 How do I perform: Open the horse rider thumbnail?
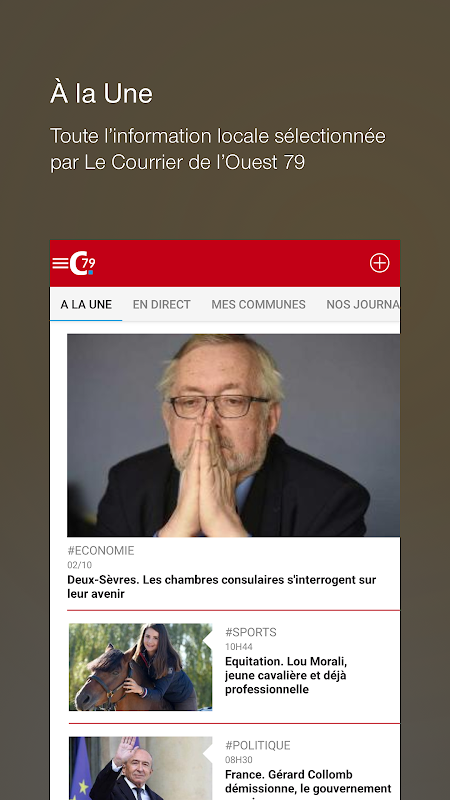(140, 667)
